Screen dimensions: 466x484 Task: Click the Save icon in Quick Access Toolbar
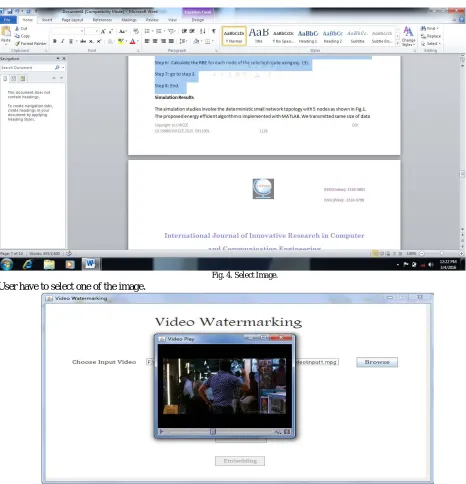10,12
